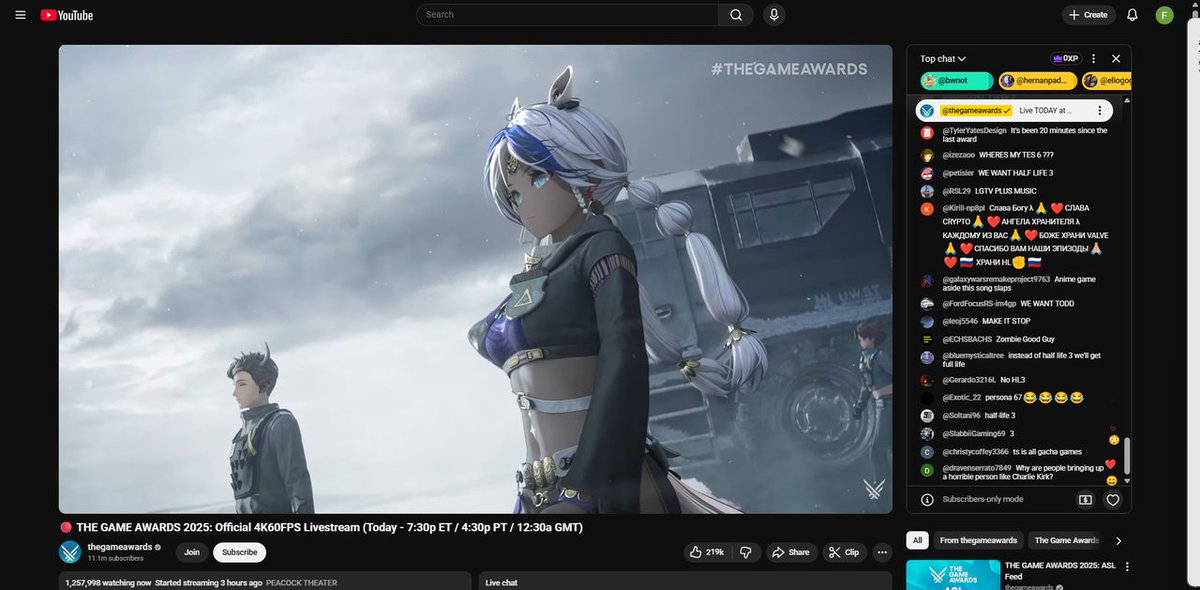Start voice search with microphone icon
The width and height of the screenshot is (1200, 590).
(773, 15)
